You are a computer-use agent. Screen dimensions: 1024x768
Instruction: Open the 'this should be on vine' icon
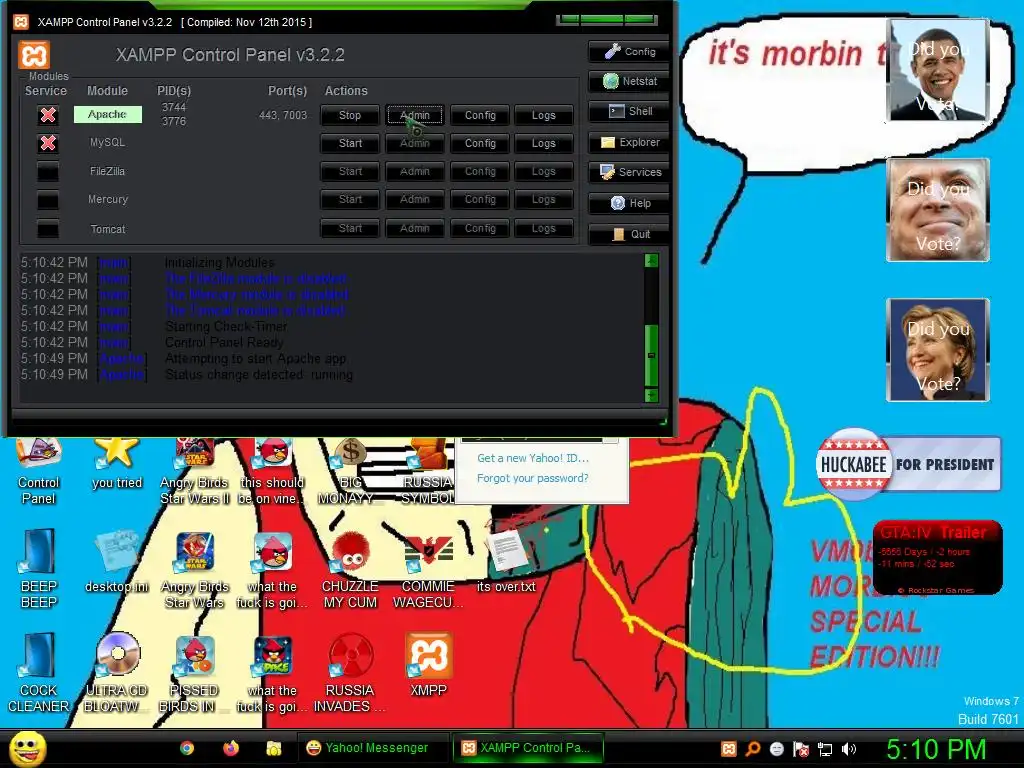(272, 473)
